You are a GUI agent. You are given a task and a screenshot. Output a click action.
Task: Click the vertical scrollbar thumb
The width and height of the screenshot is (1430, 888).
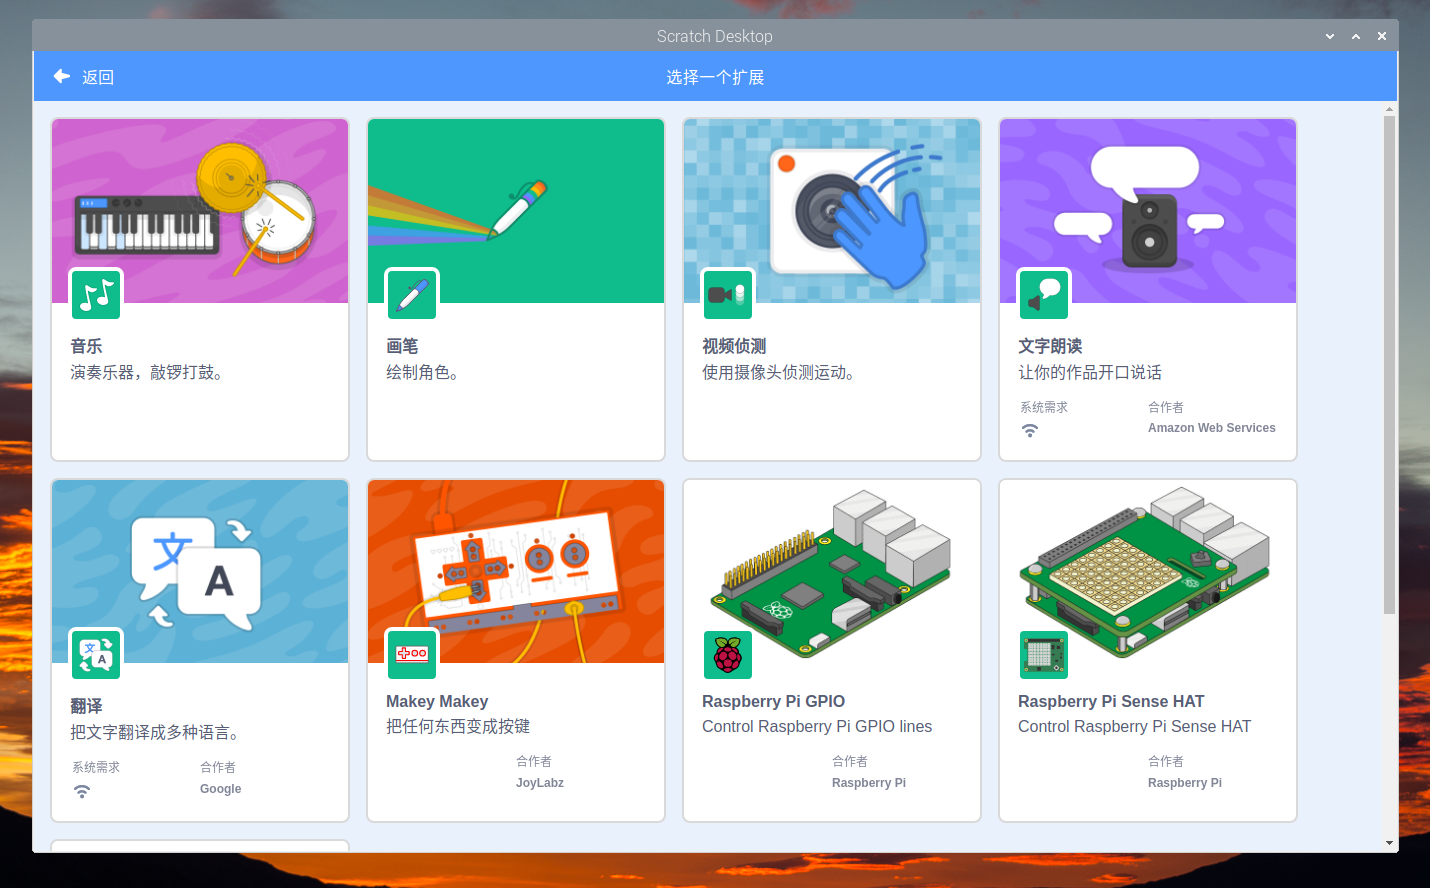tap(1389, 365)
